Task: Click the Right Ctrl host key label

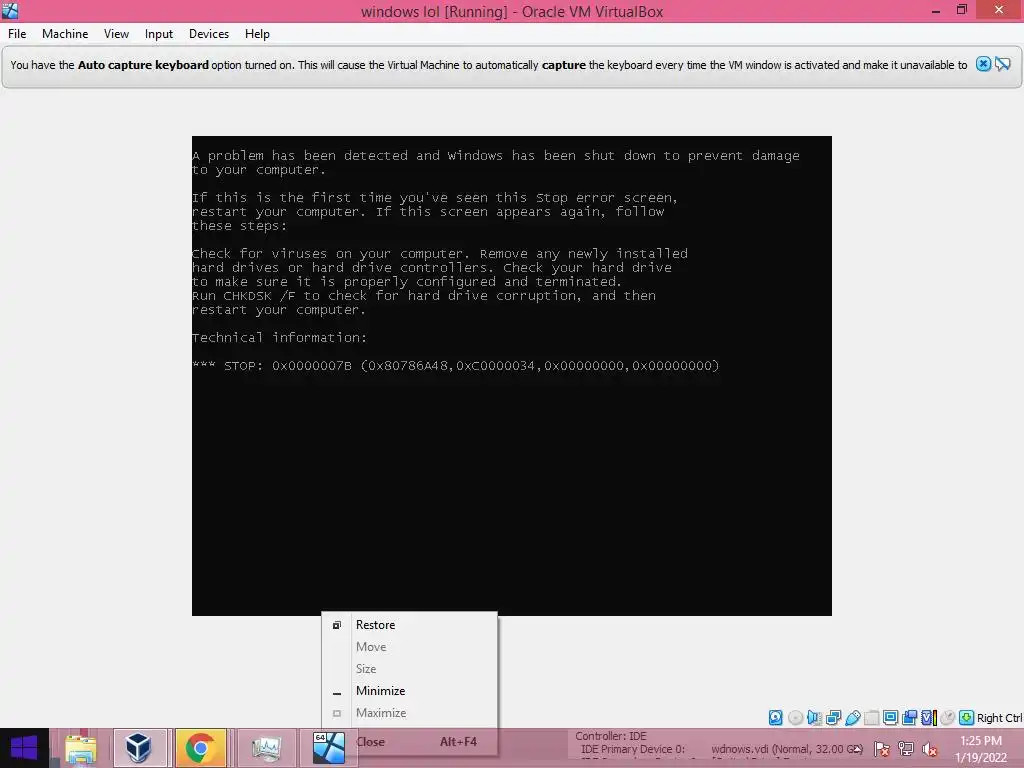Action: [x=999, y=718]
